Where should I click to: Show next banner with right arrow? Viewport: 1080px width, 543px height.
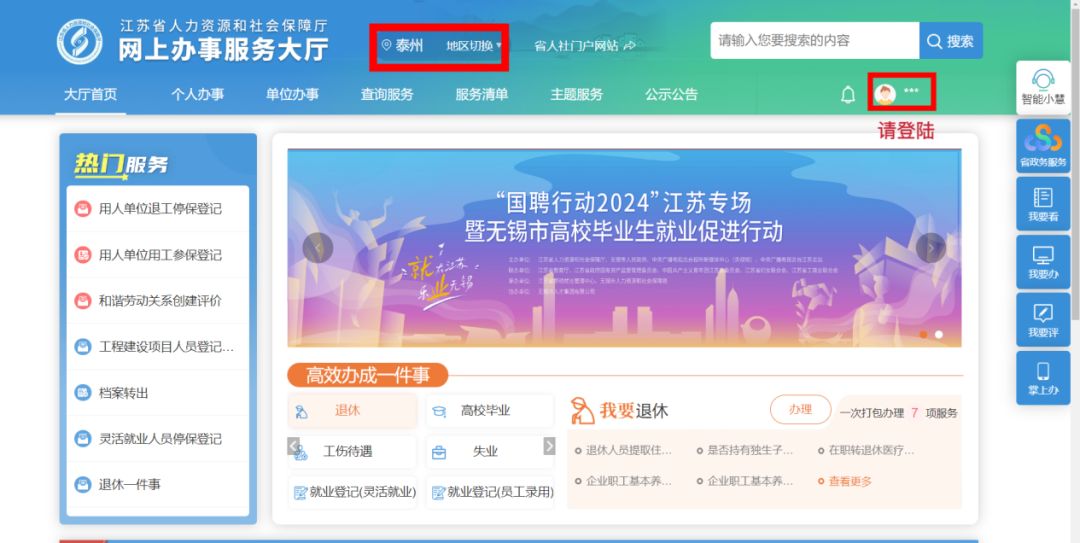coord(931,247)
